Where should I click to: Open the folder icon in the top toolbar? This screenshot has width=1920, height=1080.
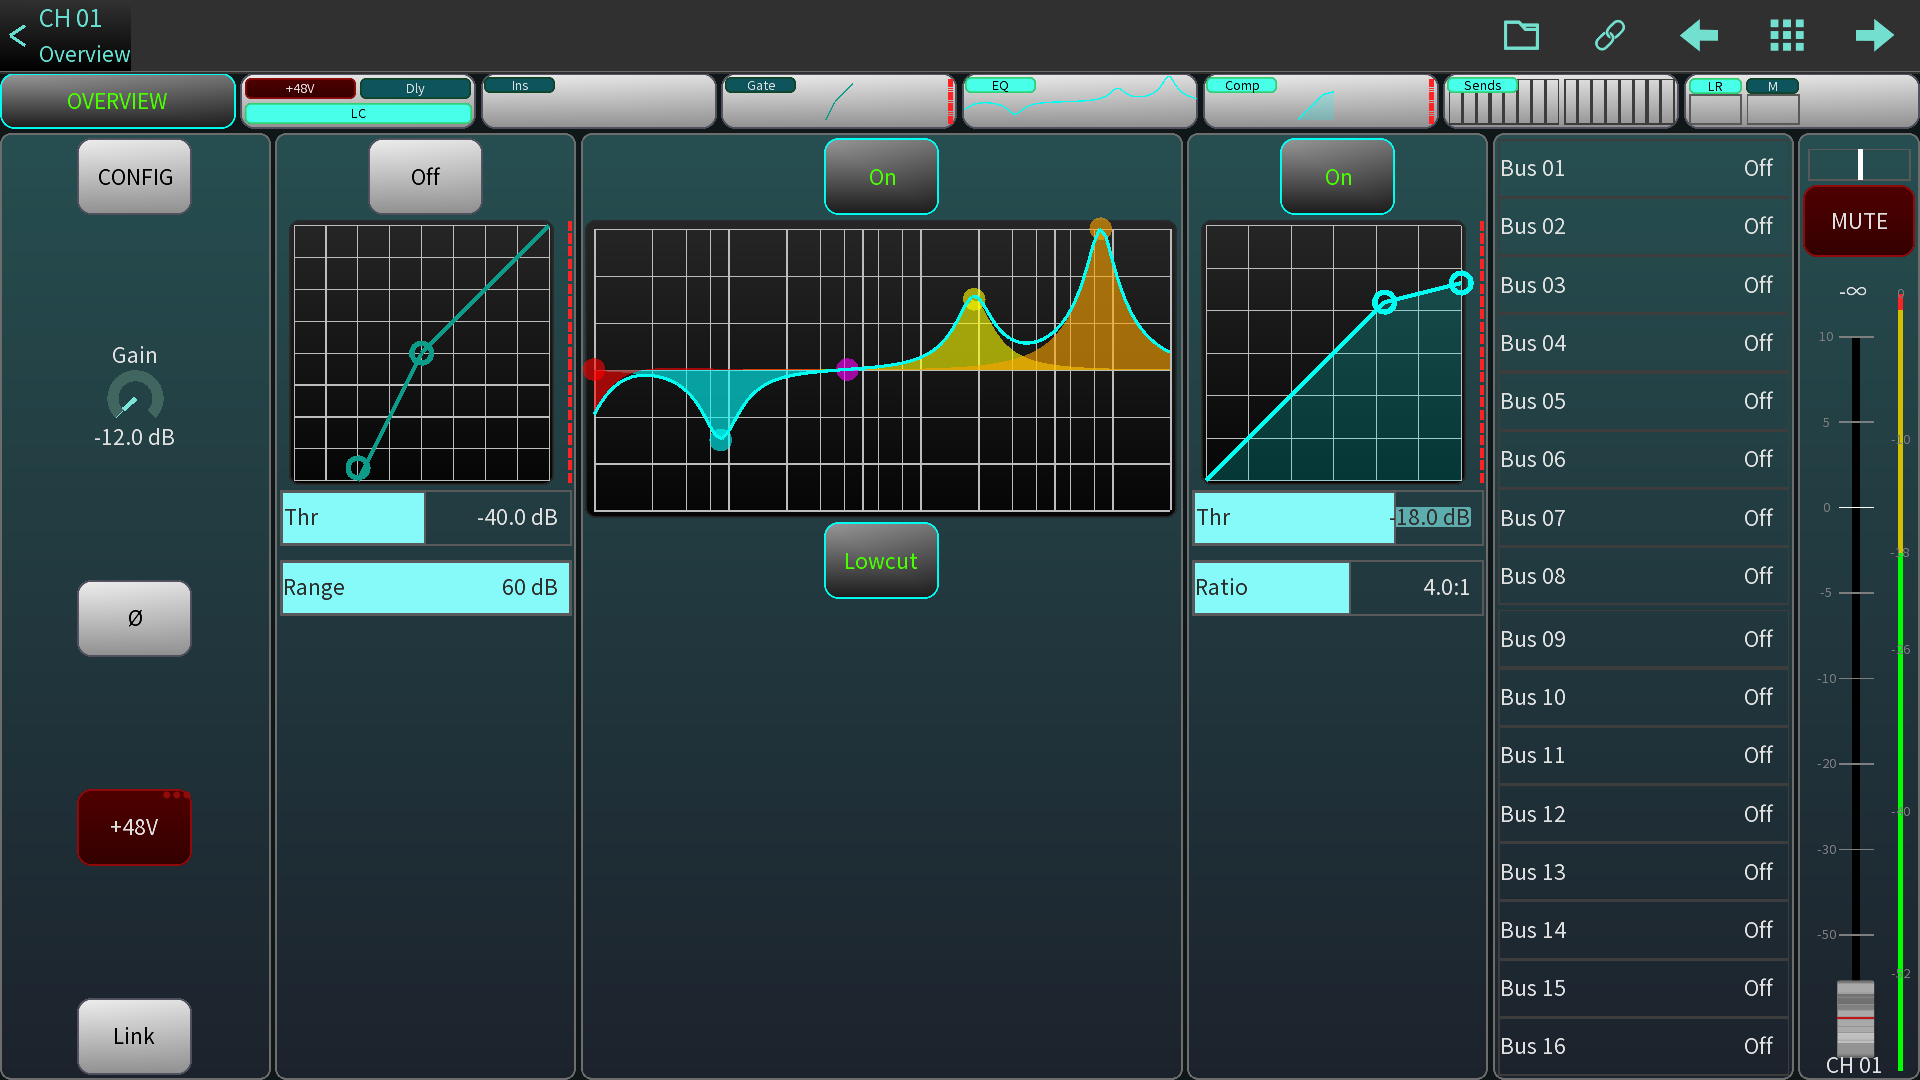pyautogui.click(x=1522, y=36)
